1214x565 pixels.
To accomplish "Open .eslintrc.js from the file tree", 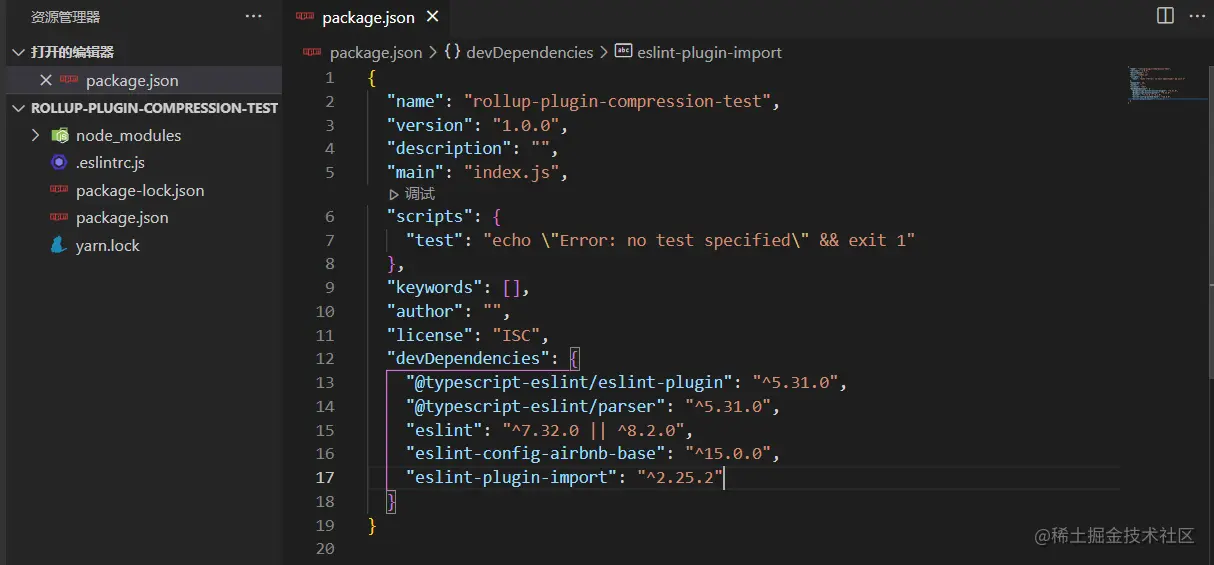I will pyautogui.click(x=110, y=162).
